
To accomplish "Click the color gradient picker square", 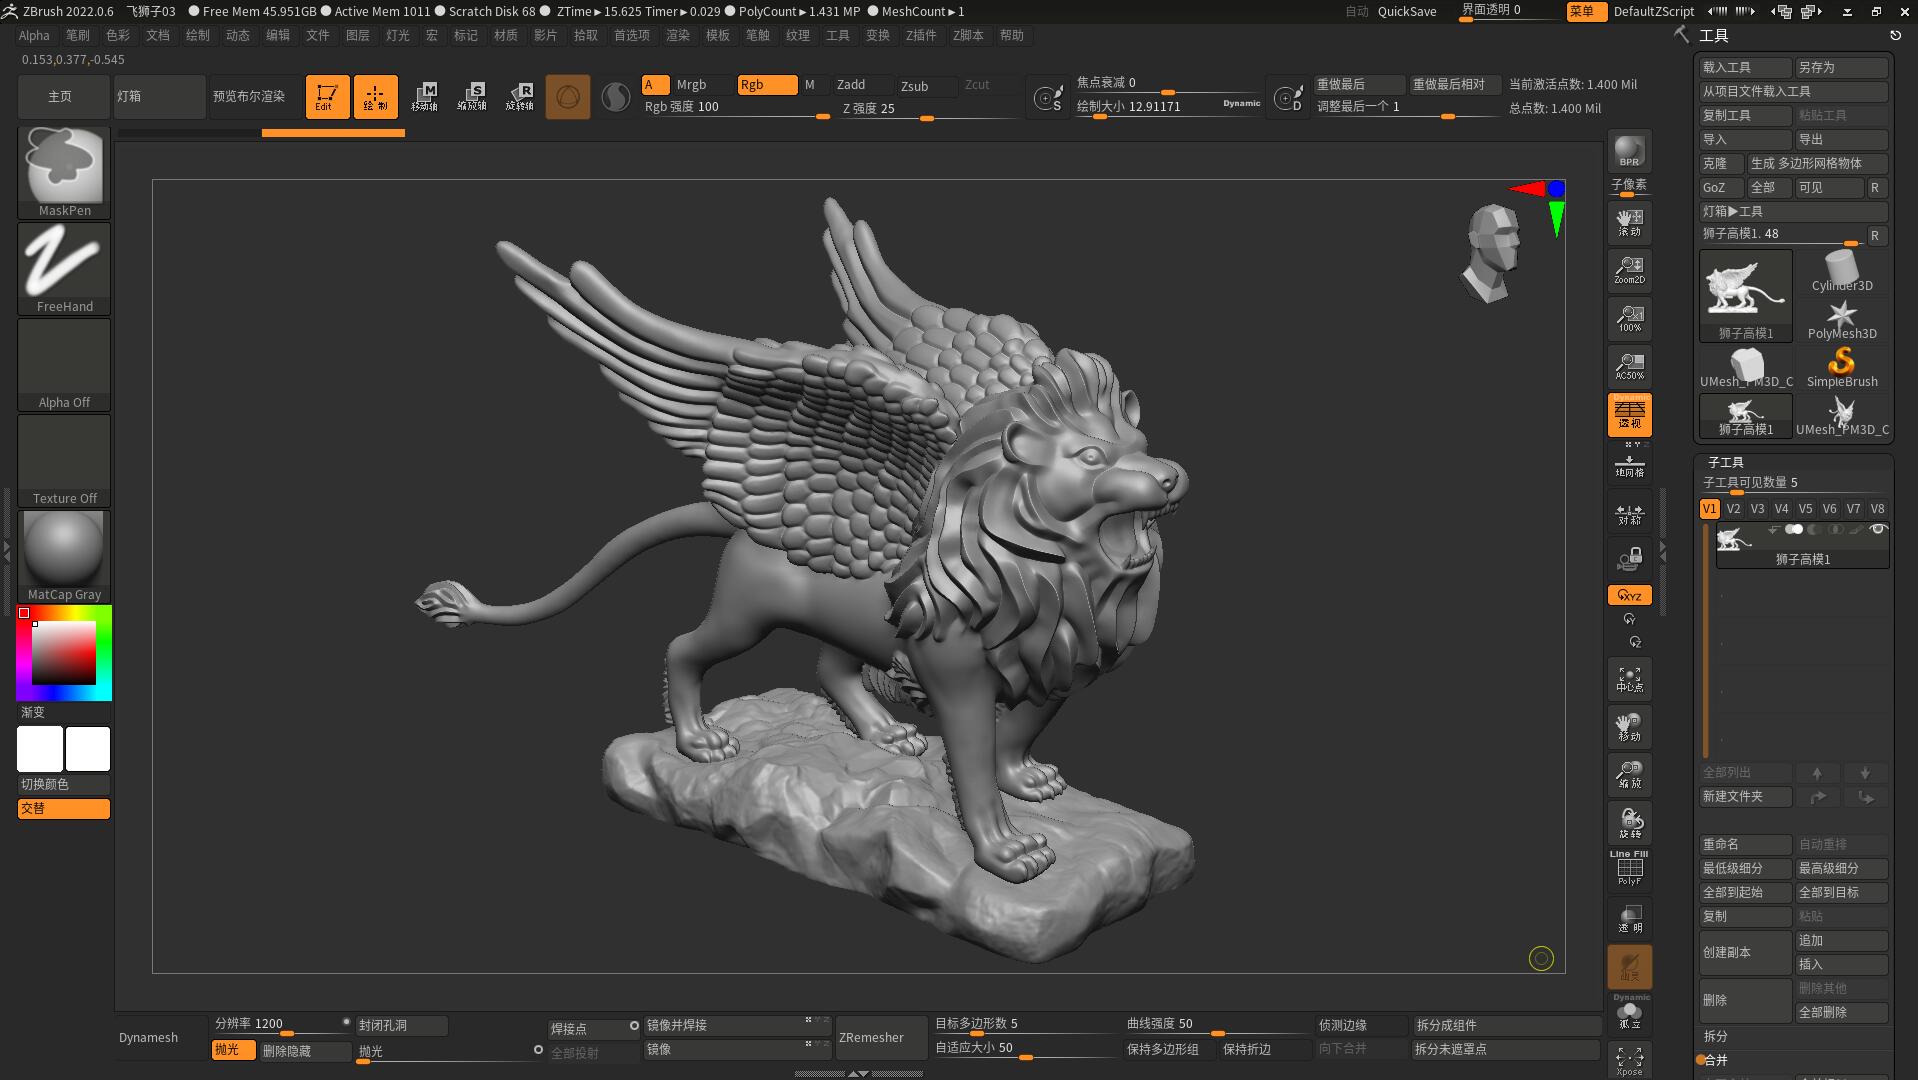I will click(x=63, y=651).
